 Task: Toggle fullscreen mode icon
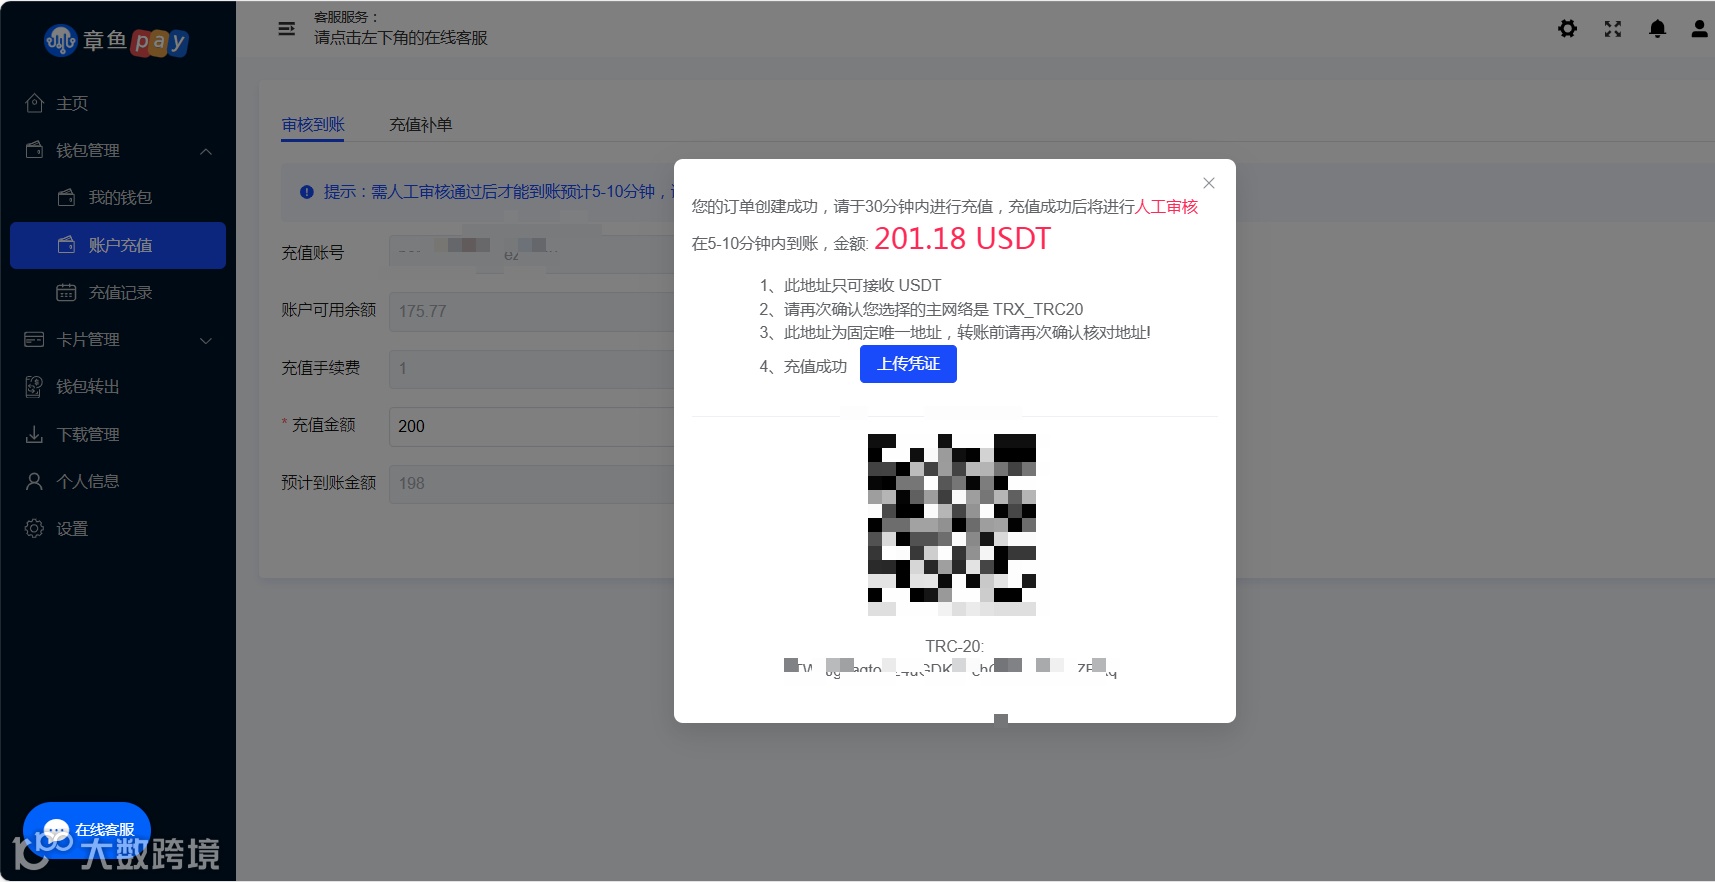(x=1613, y=29)
